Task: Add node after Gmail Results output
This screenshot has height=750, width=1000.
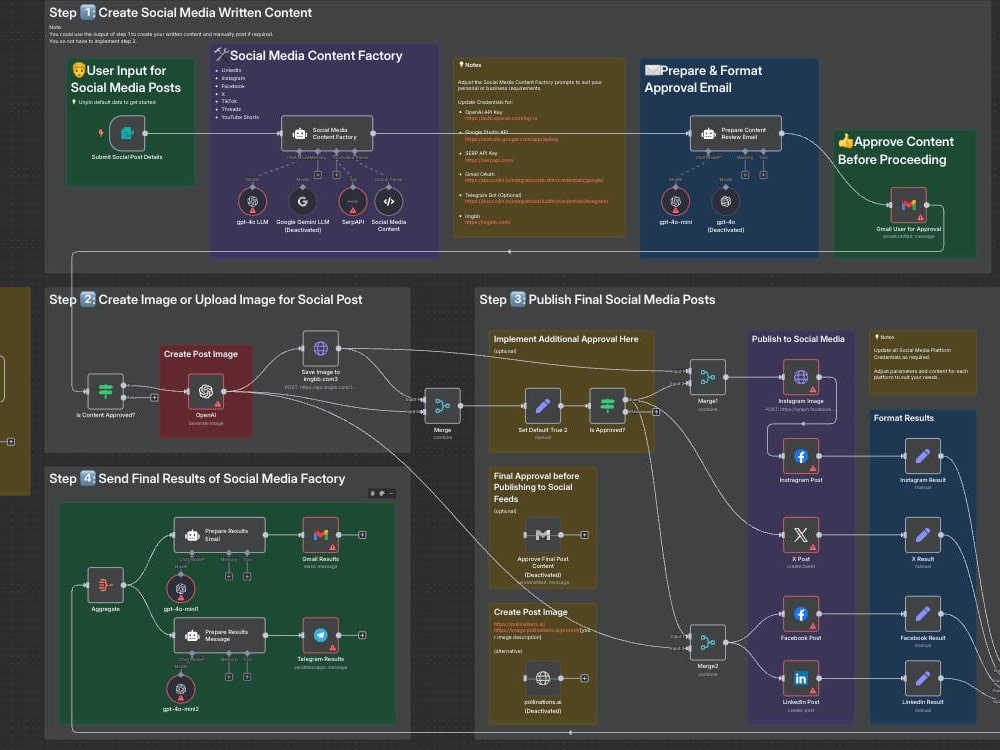Action: [x=362, y=534]
